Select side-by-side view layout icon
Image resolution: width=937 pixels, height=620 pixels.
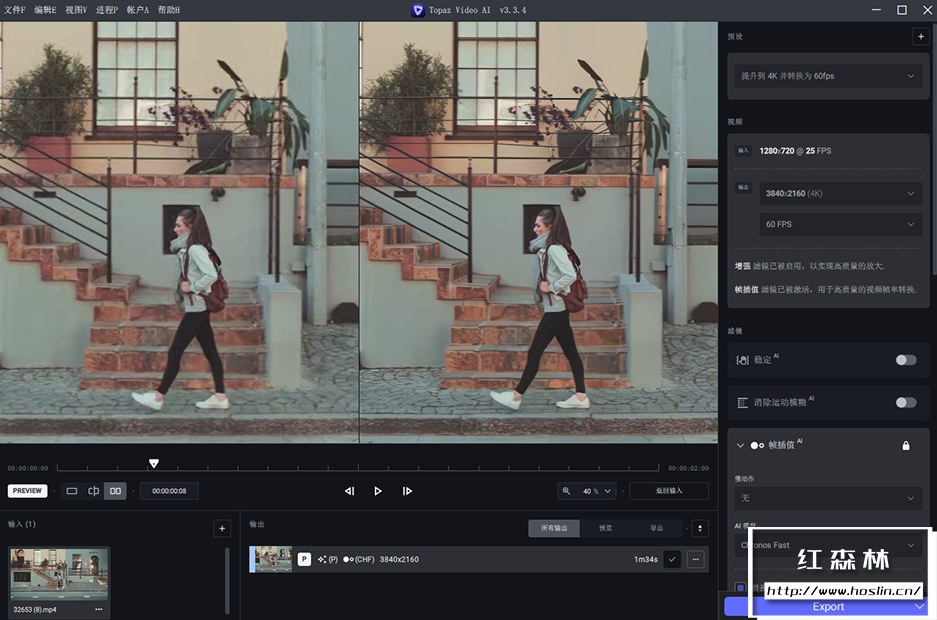click(116, 491)
